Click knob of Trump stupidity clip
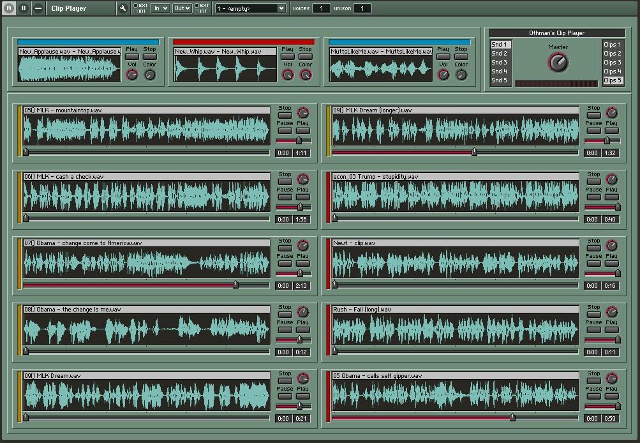The image size is (640, 443). [x=611, y=179]
